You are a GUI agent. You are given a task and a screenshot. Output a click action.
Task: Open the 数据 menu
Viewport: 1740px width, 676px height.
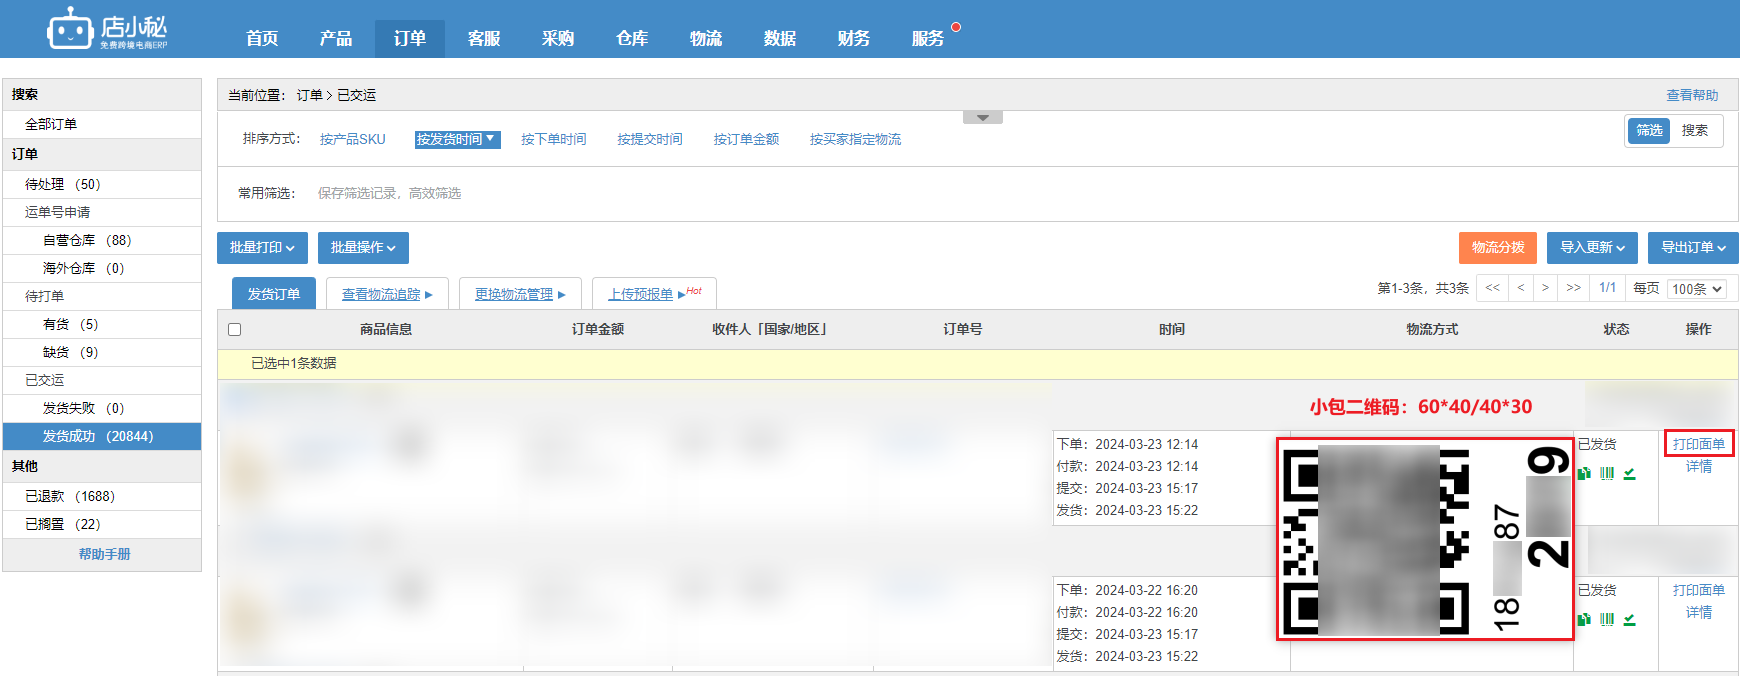point(780,38)
